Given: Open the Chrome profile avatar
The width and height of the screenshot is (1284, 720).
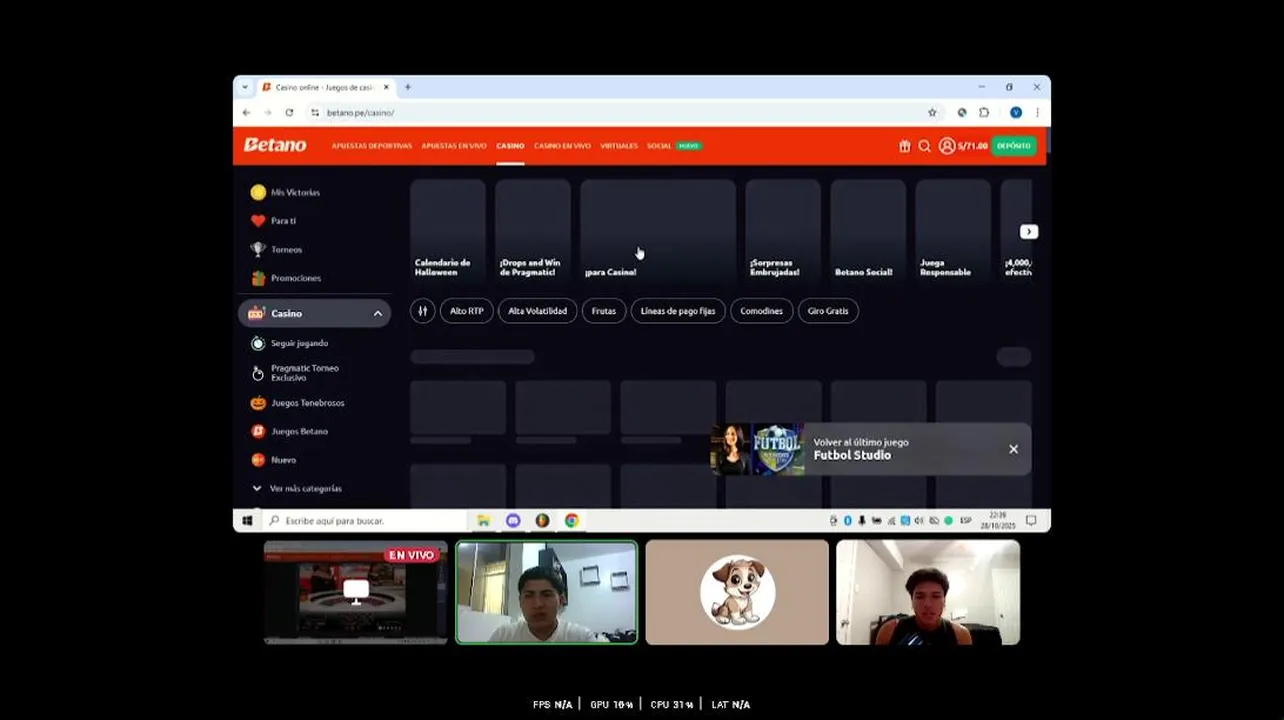Looking at the screenshot, I should click(x=1016, y=113).
